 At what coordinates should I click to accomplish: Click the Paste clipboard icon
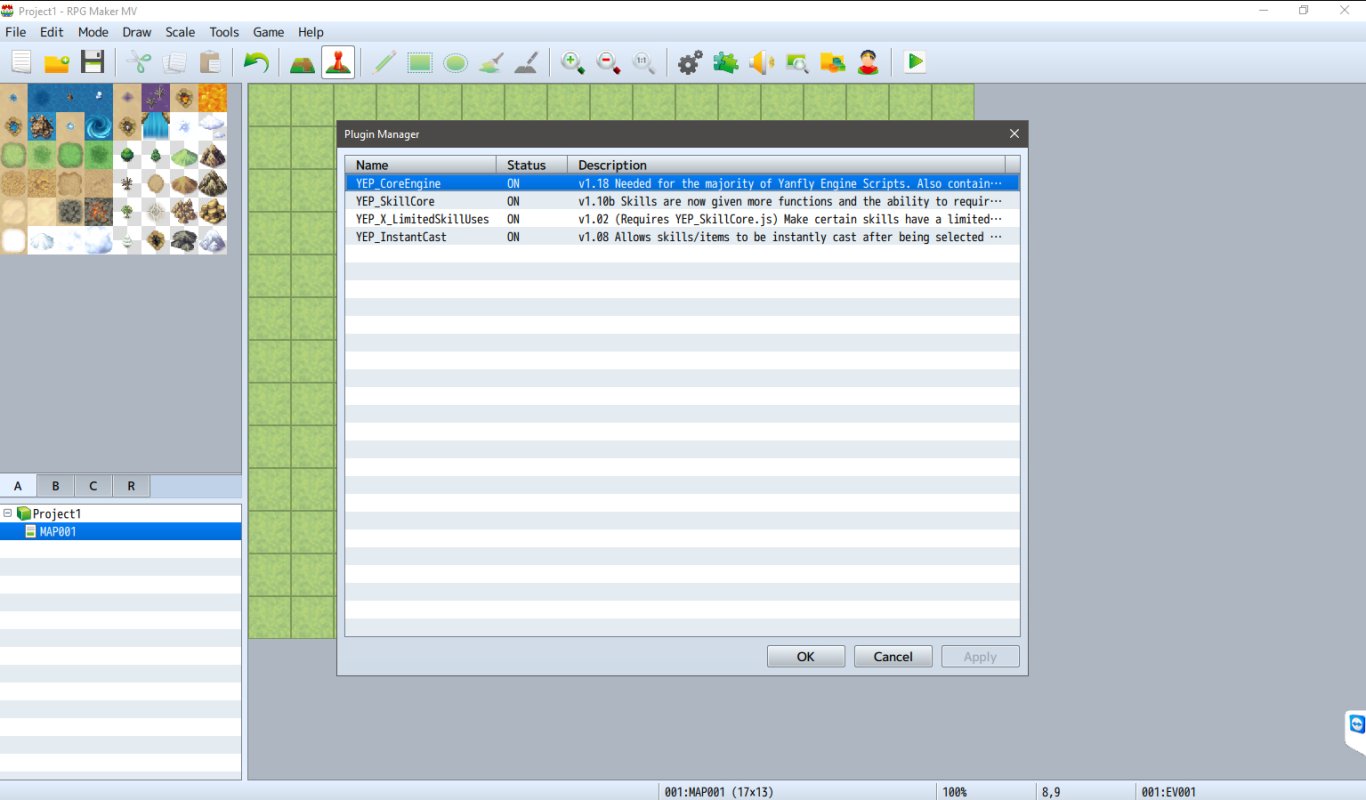tap(211, 62)
